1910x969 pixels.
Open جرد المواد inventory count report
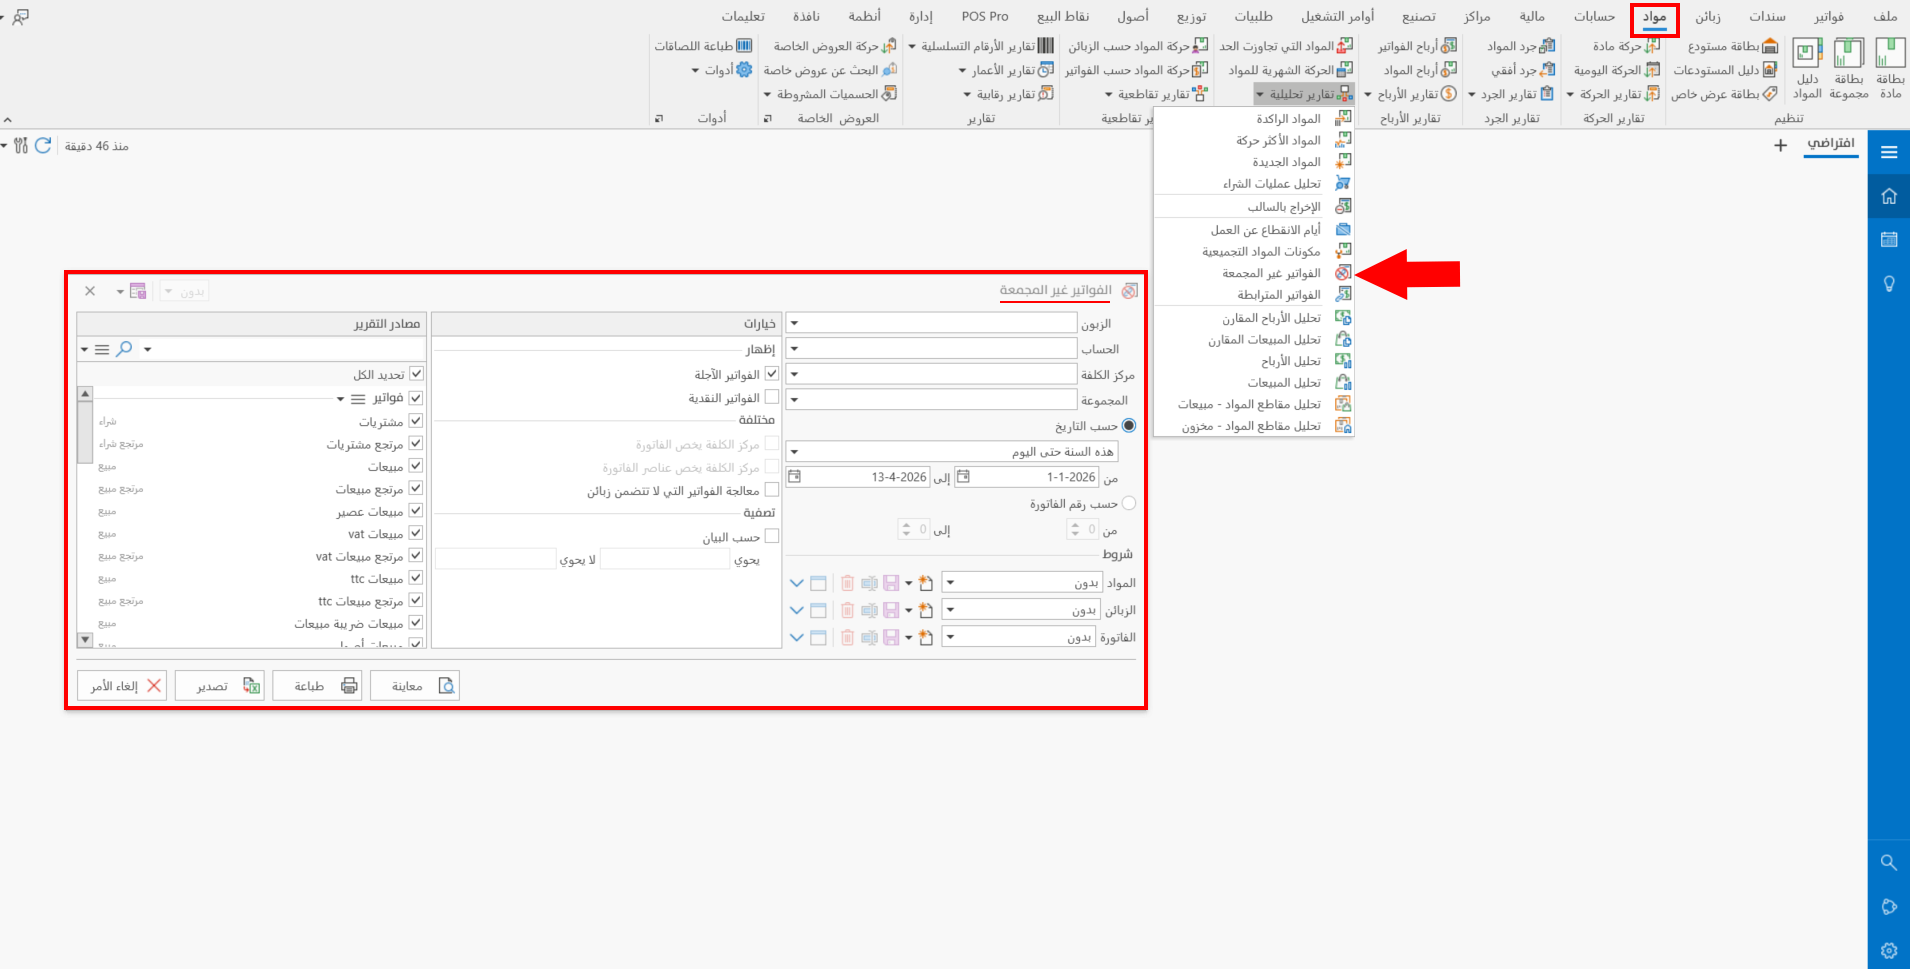click(1521, 46)
